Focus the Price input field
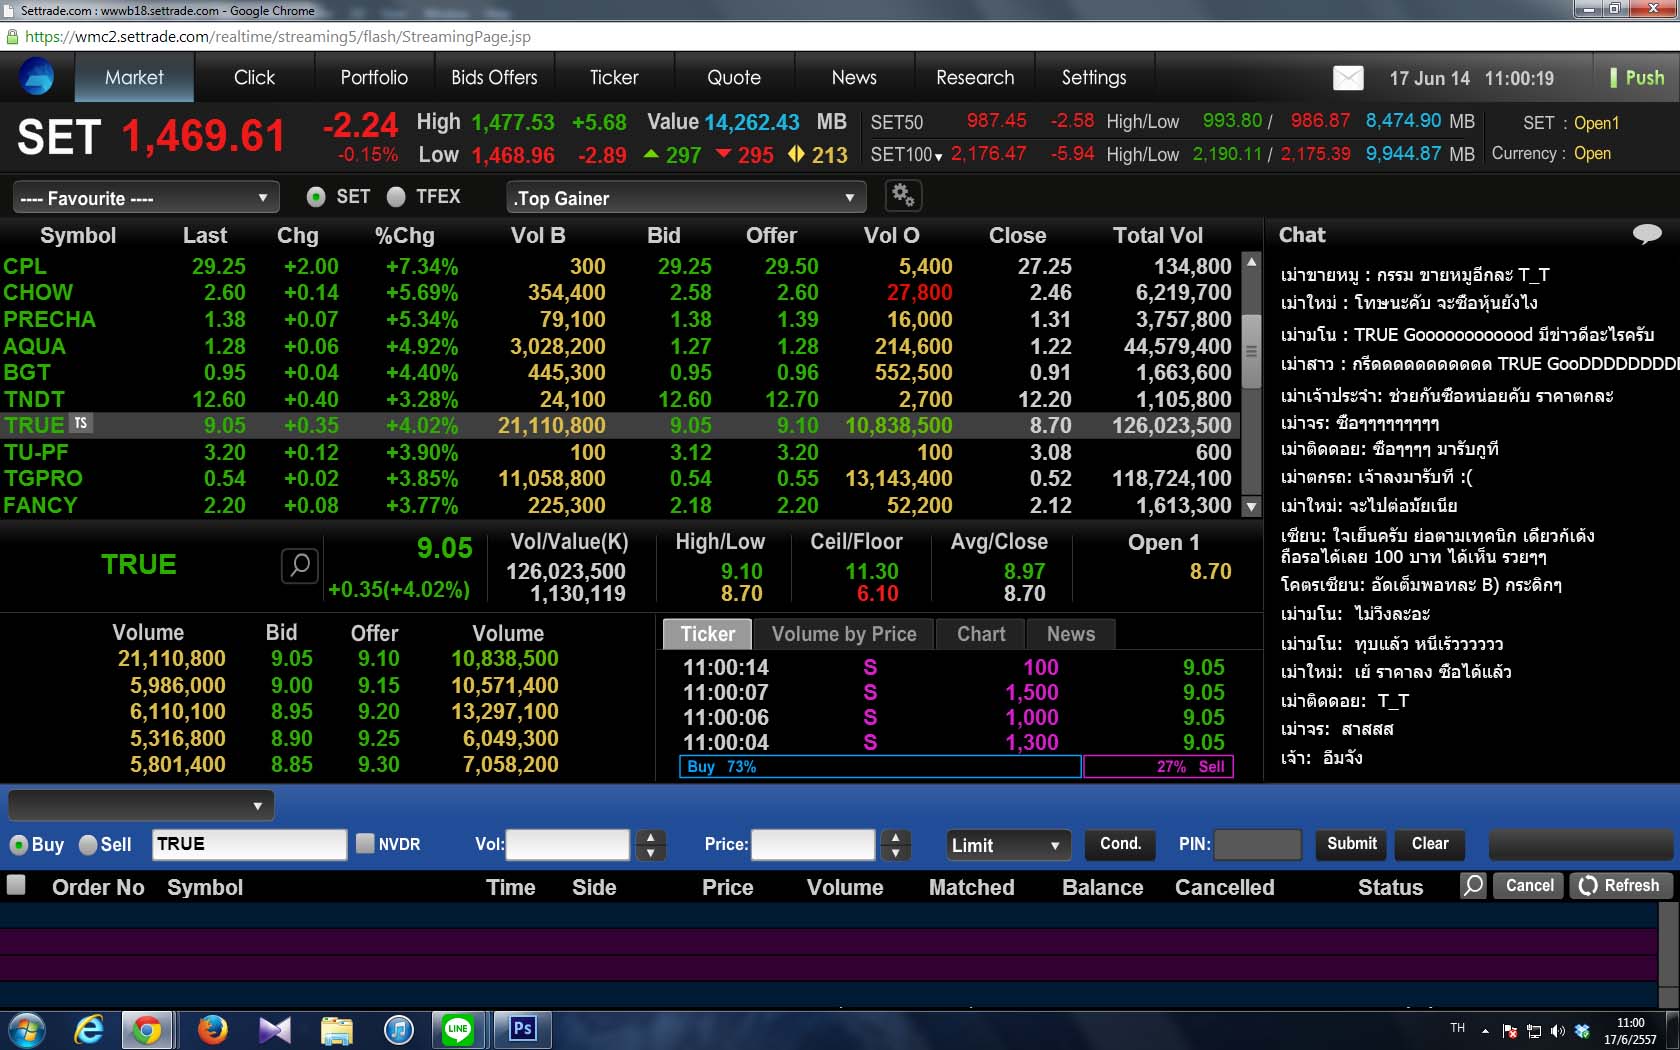This screenshot has height=1050, width=1680. pyautogui.click(x=813, y=844)
